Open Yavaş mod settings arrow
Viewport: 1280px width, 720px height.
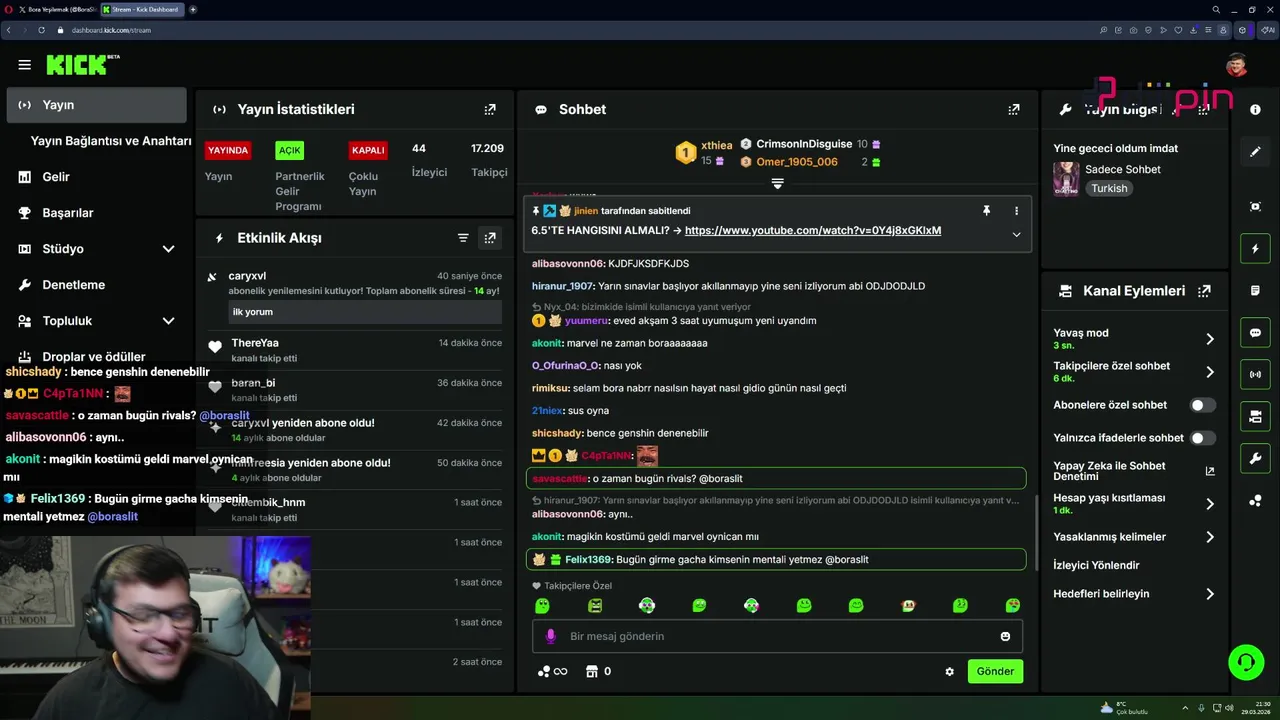pos(1209,339)
